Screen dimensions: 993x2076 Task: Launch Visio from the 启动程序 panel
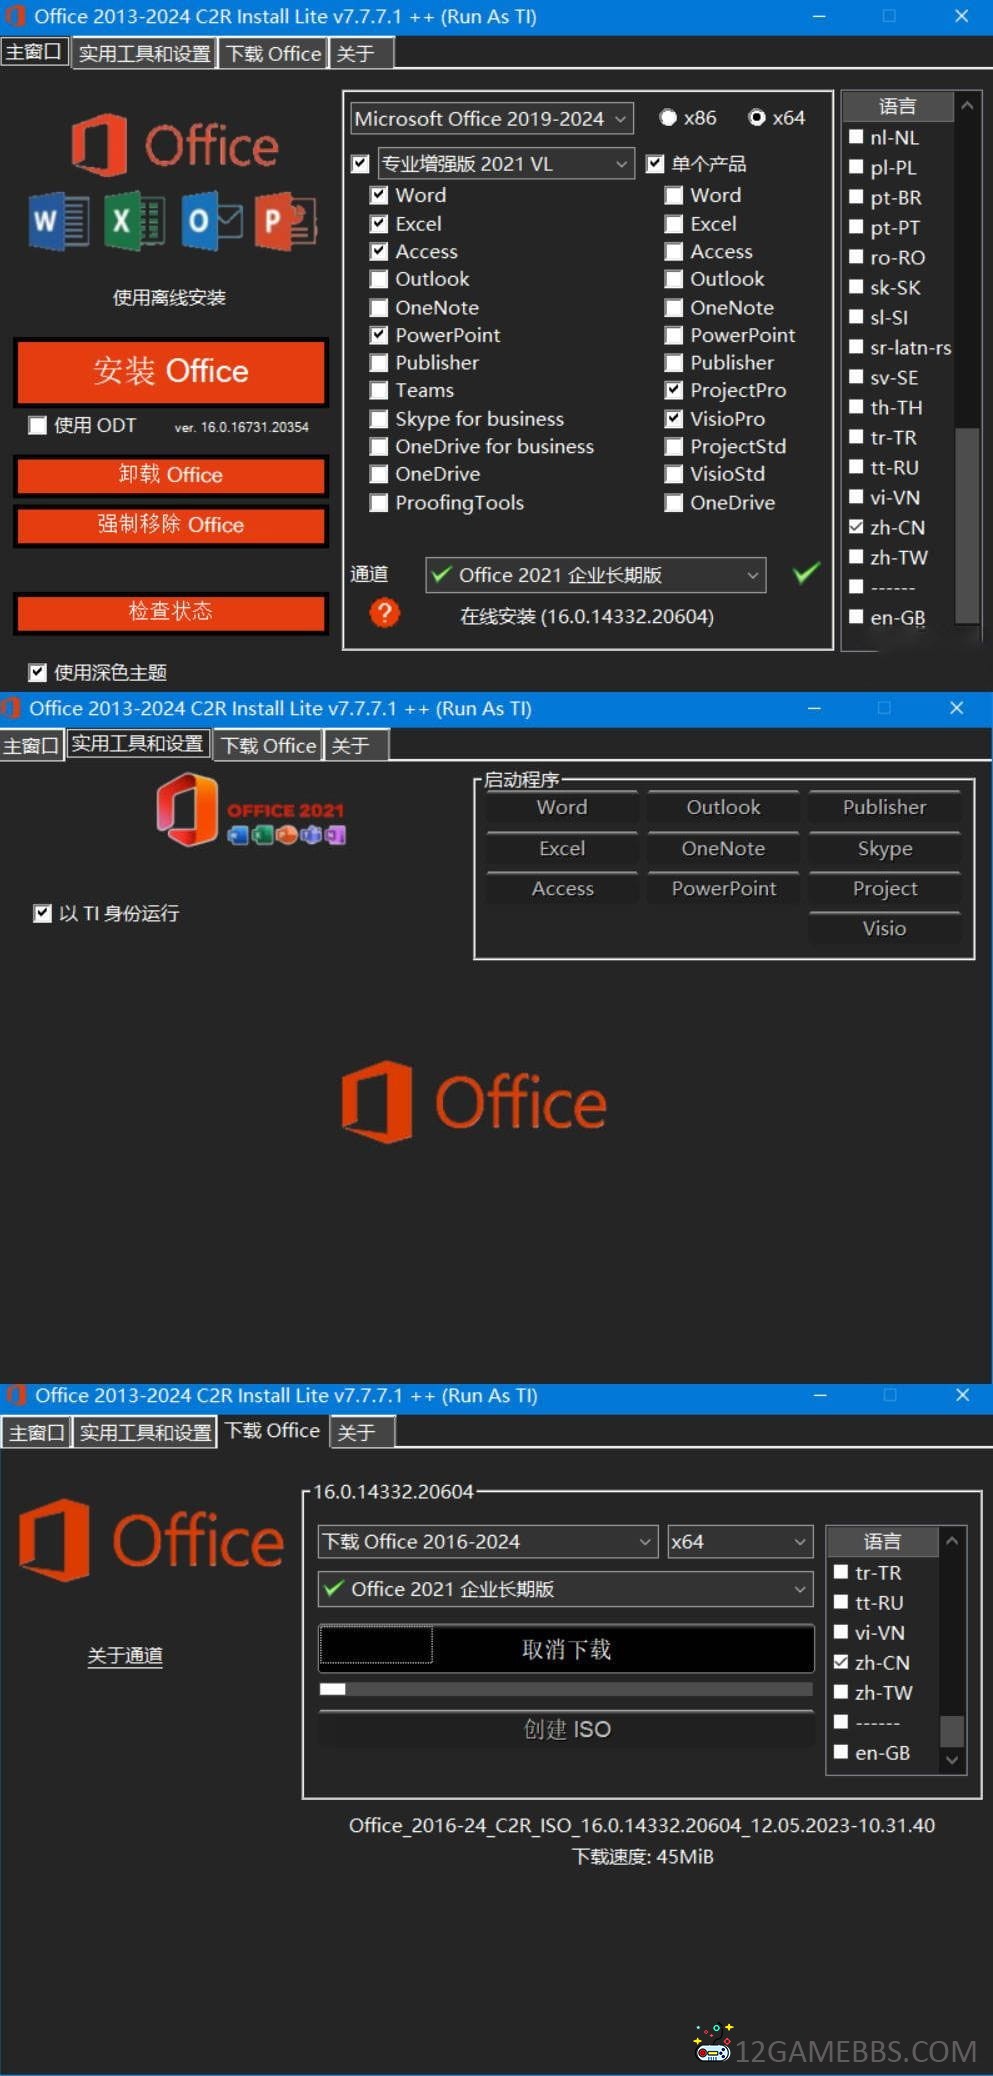[884, 928]
